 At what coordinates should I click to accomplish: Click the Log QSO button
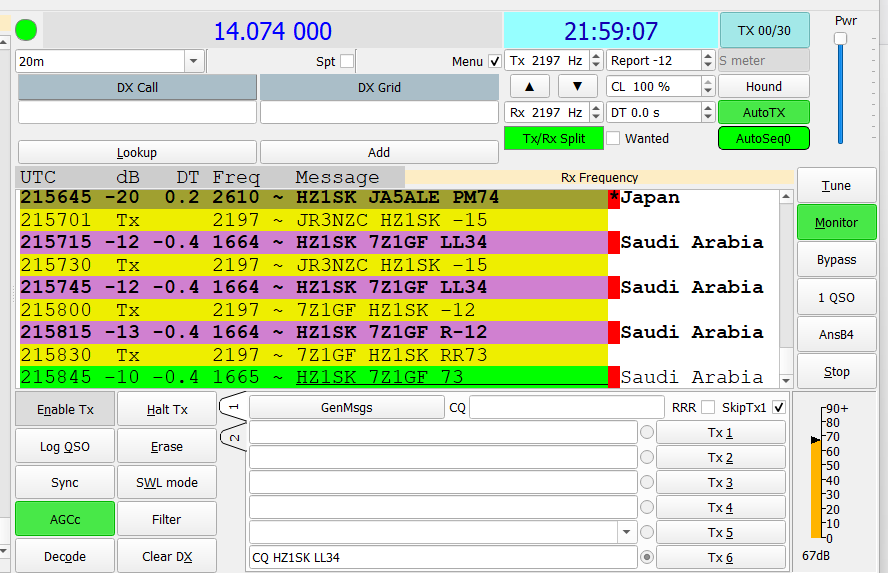tap(65, 446)
